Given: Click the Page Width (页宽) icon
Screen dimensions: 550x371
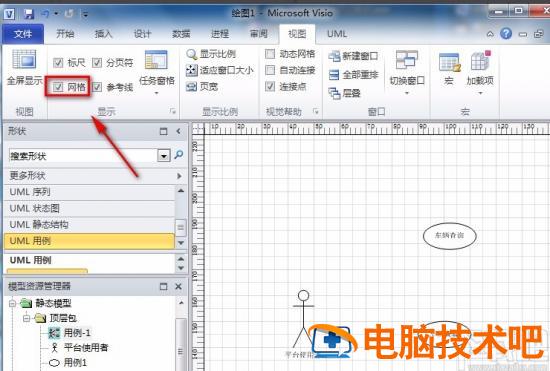Looking at the screenshot, I should 192,87.
